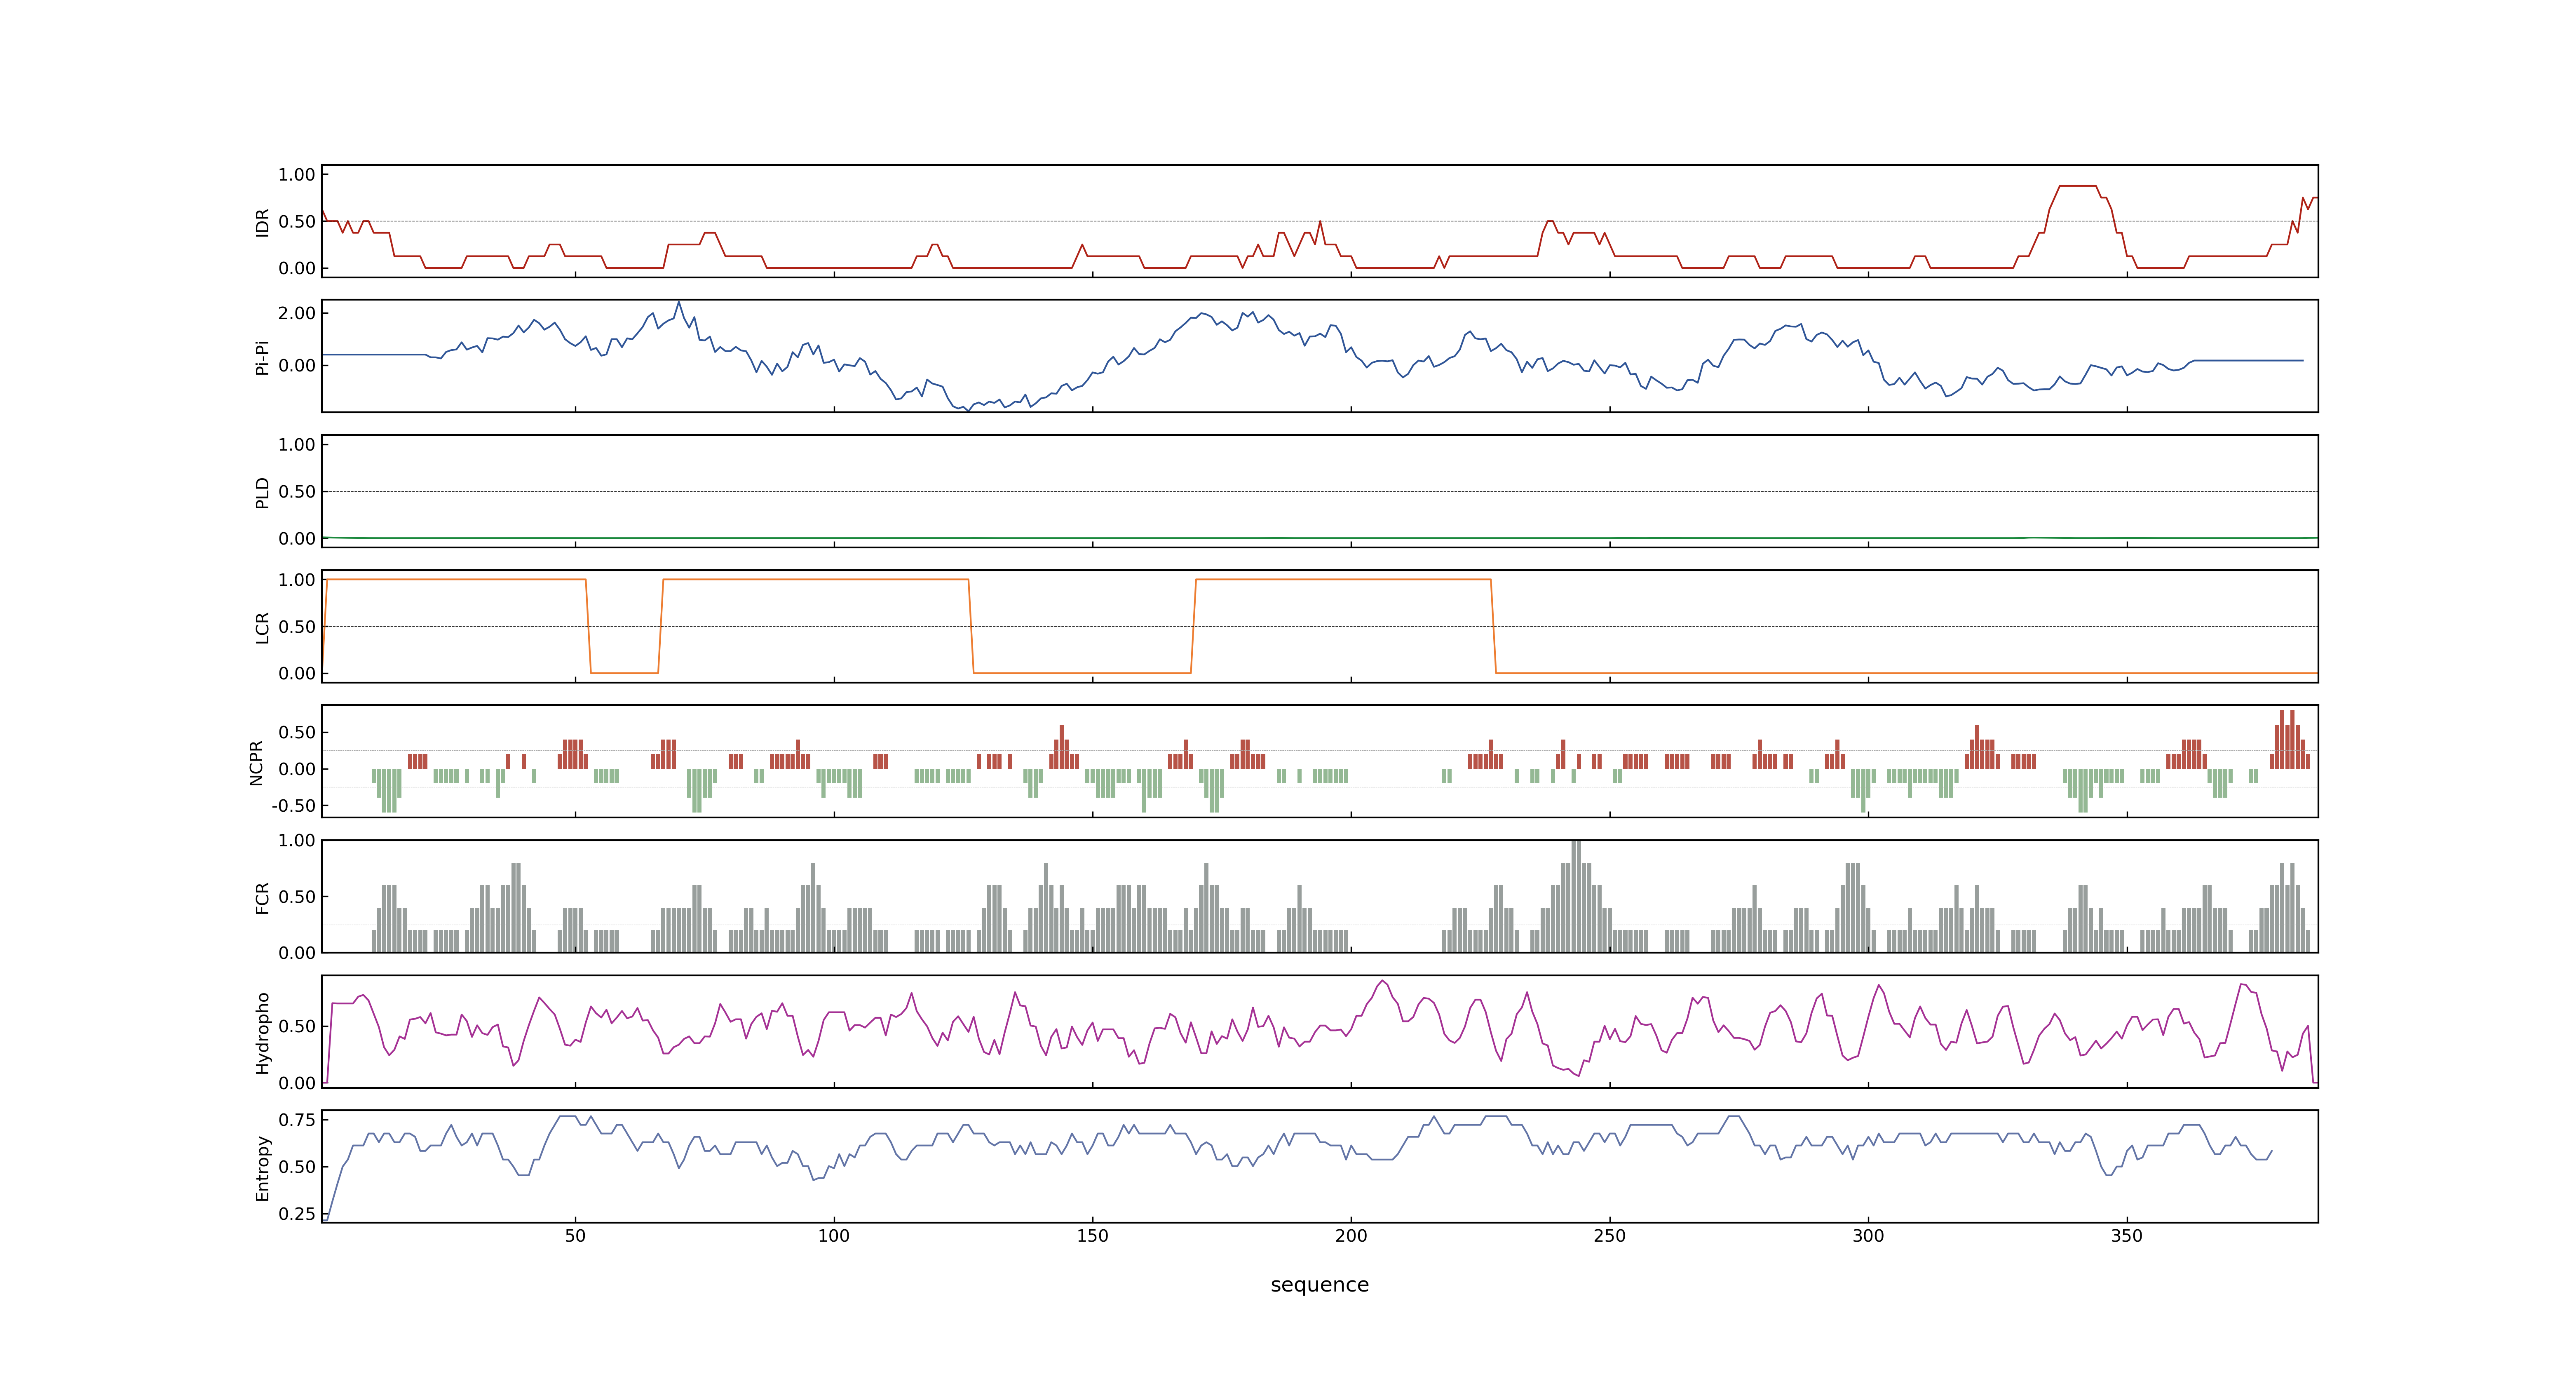Screen dimensions: 2576x1374
Task: Click x-axis tick label 300
Action: [1868, 1236]
